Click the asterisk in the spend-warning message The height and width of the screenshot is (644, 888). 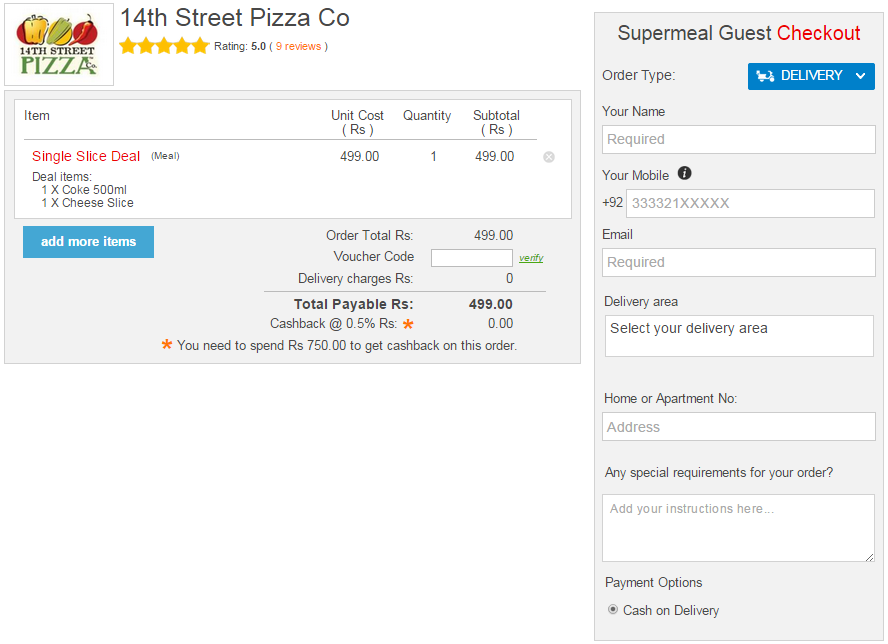168,345
